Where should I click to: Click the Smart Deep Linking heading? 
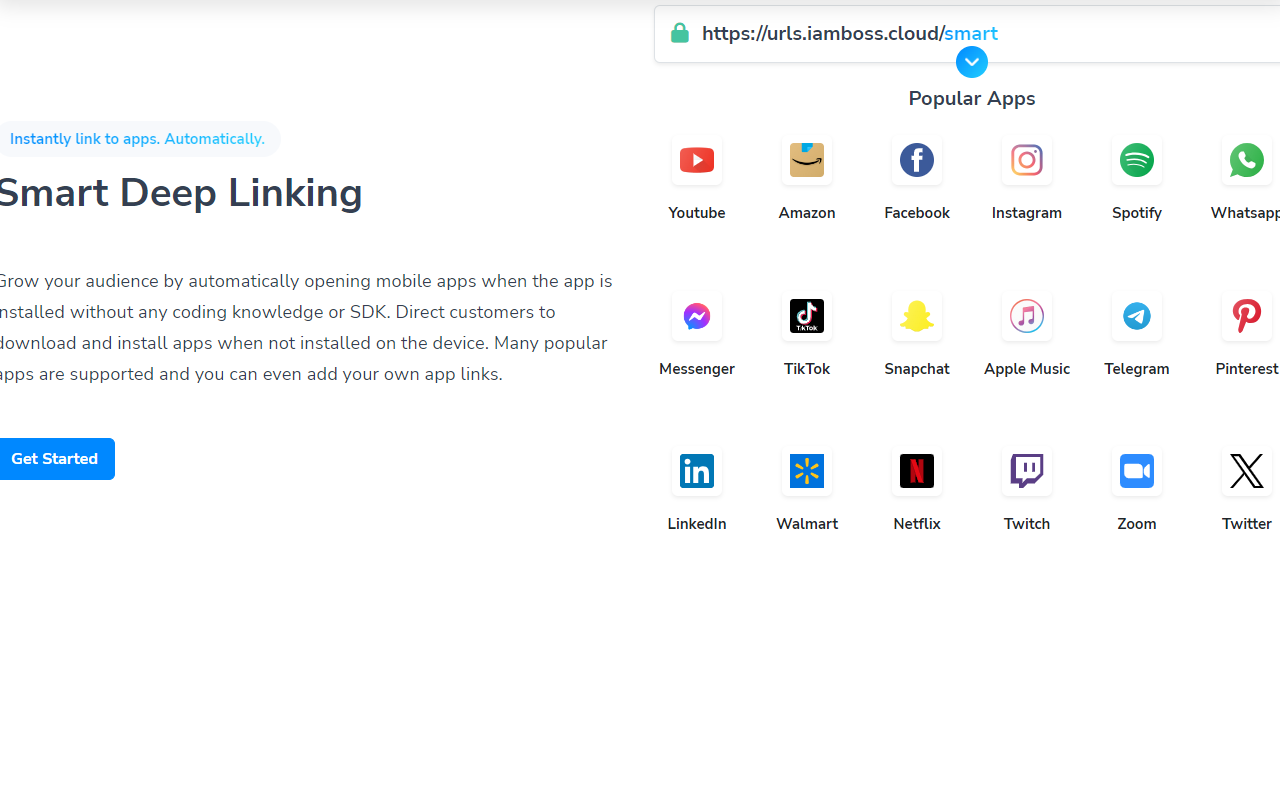coord(181,193)
